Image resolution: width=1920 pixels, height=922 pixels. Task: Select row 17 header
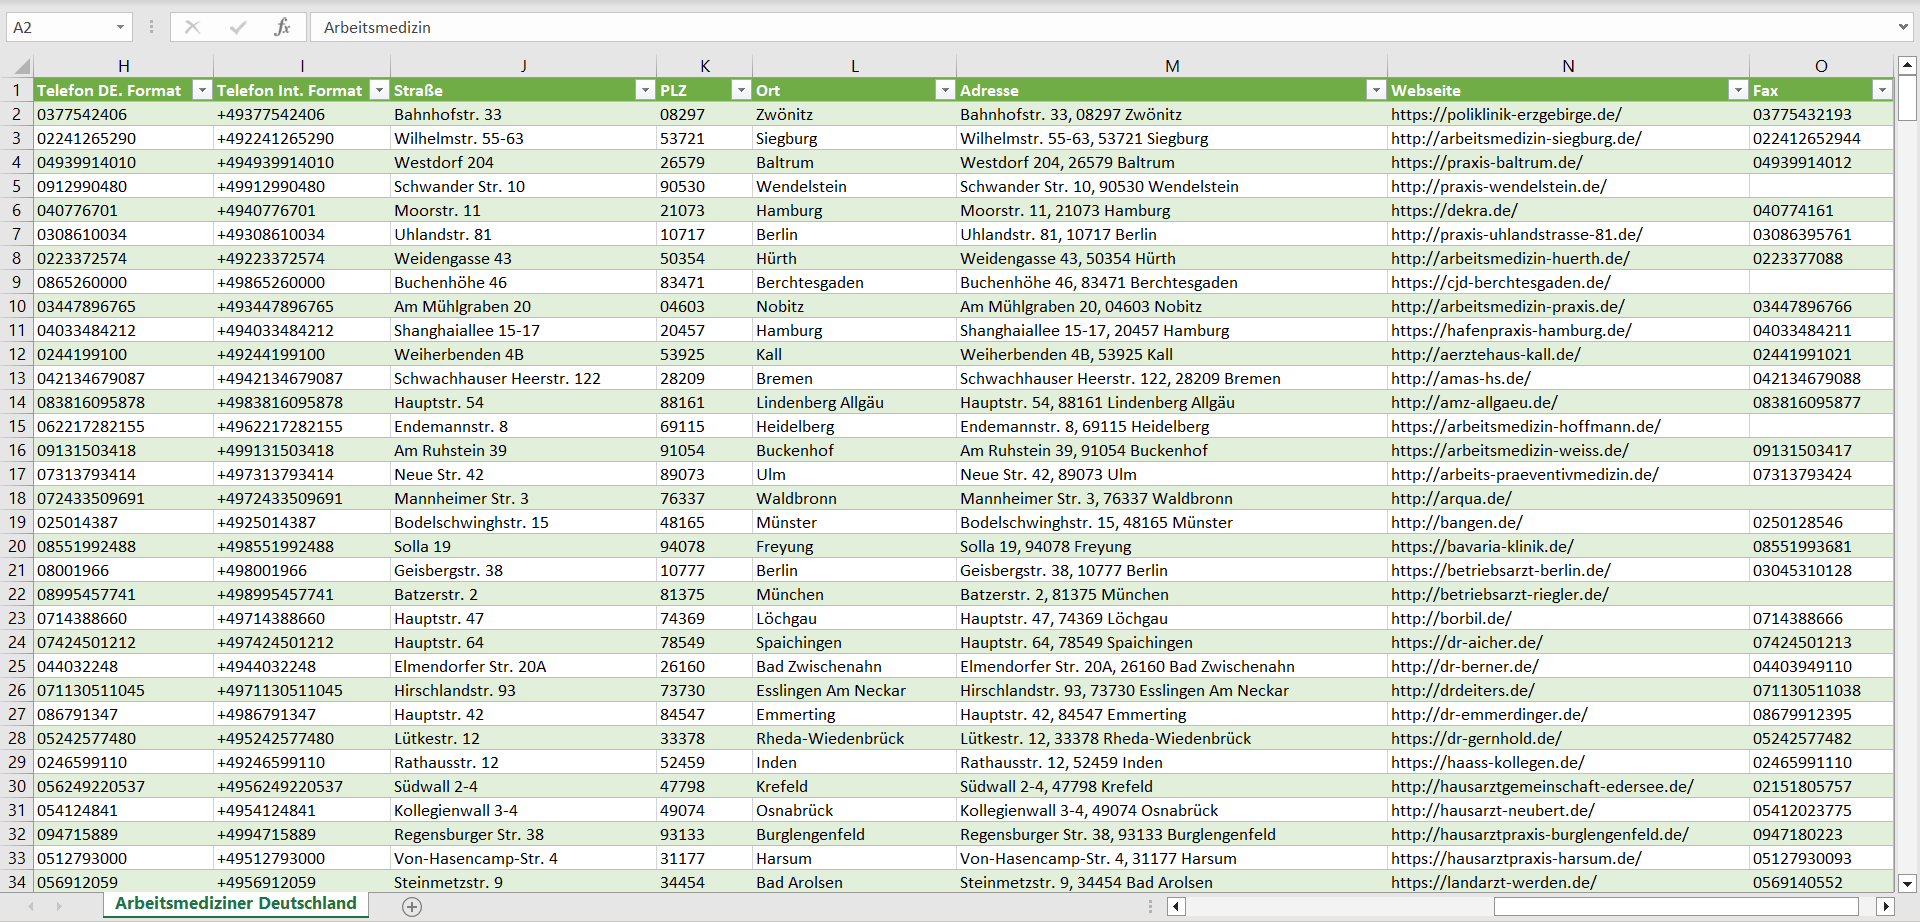(x=17, y=474)
